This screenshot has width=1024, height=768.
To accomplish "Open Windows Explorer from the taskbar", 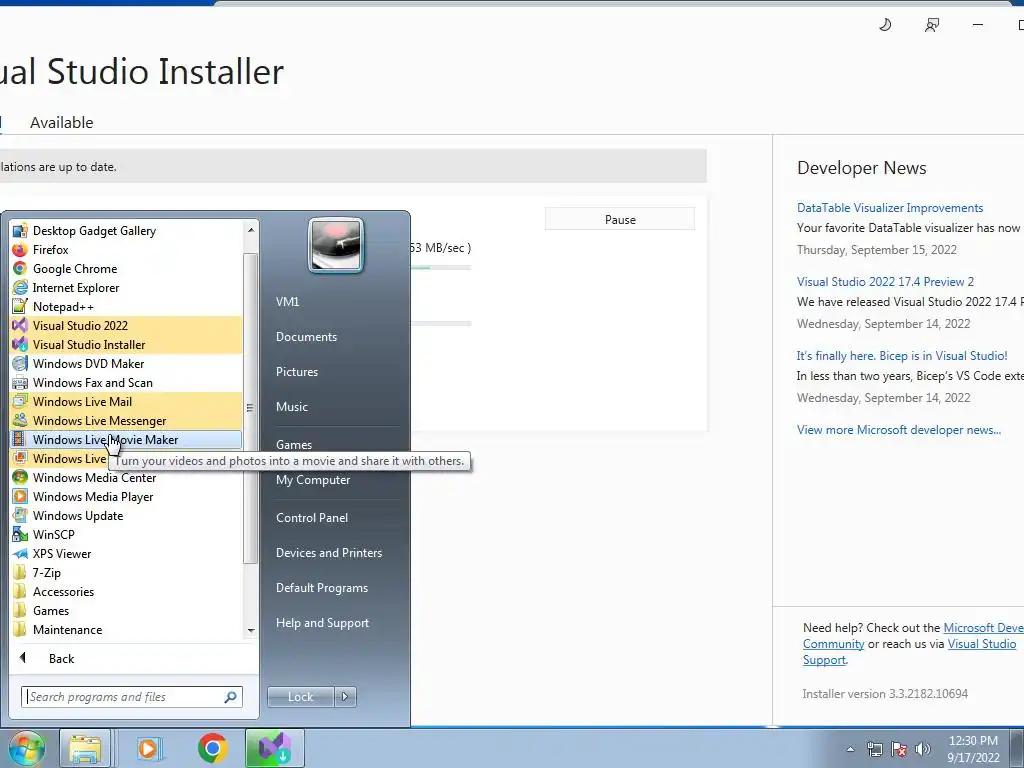I will pos(85,748).
